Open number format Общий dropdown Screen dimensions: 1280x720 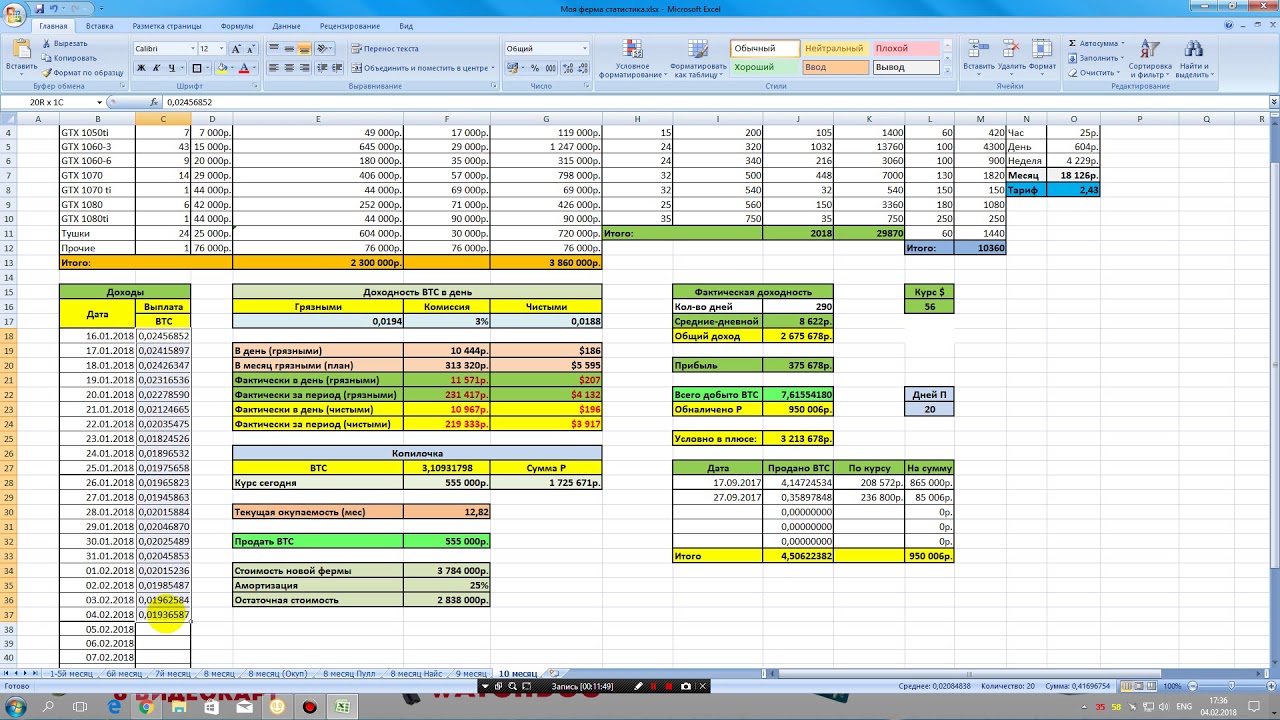click(x=585, y=48)
